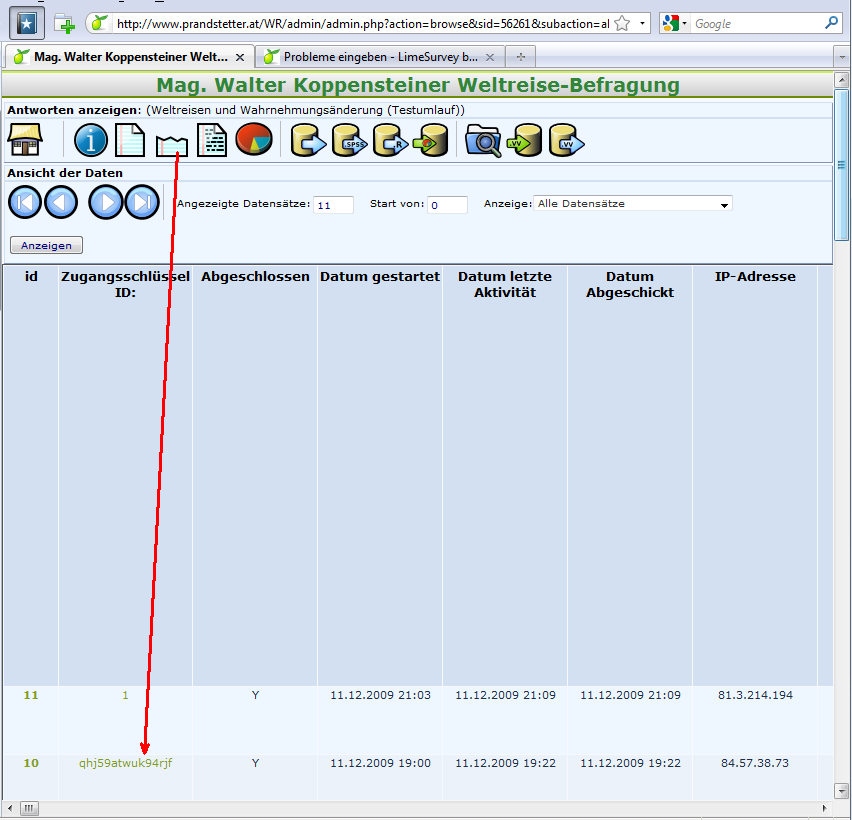Image resolution: width=852 pixels, height=820 pixels.
Task: Click token link qhj59atwuk94rjf
Action: click(125, 763)
